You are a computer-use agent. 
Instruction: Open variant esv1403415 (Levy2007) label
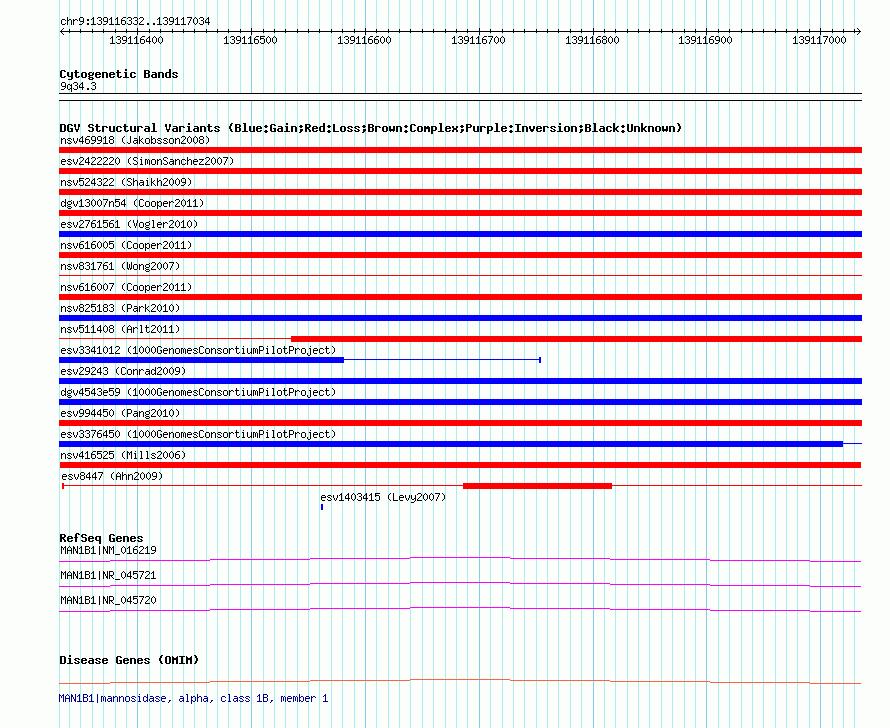(383, 497)
